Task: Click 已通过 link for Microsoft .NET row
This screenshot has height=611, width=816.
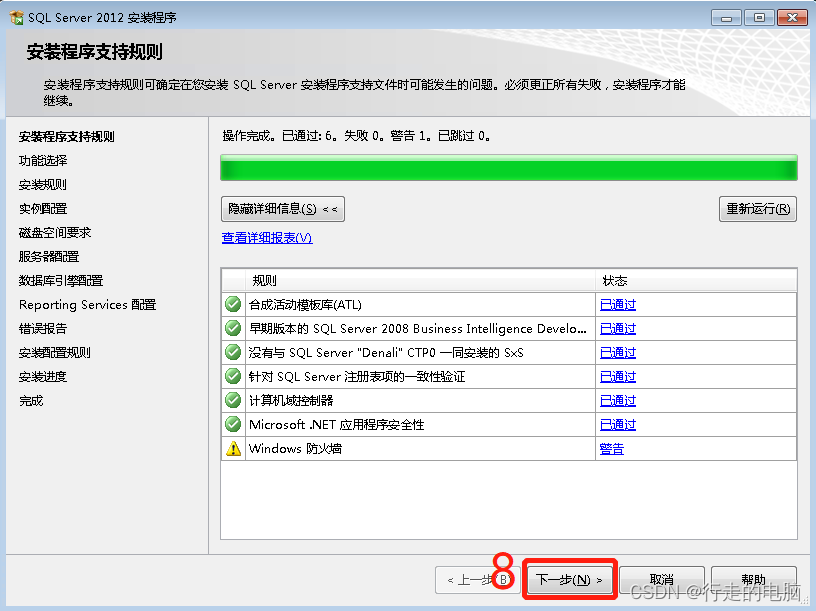Action: [x=618, y=424]
